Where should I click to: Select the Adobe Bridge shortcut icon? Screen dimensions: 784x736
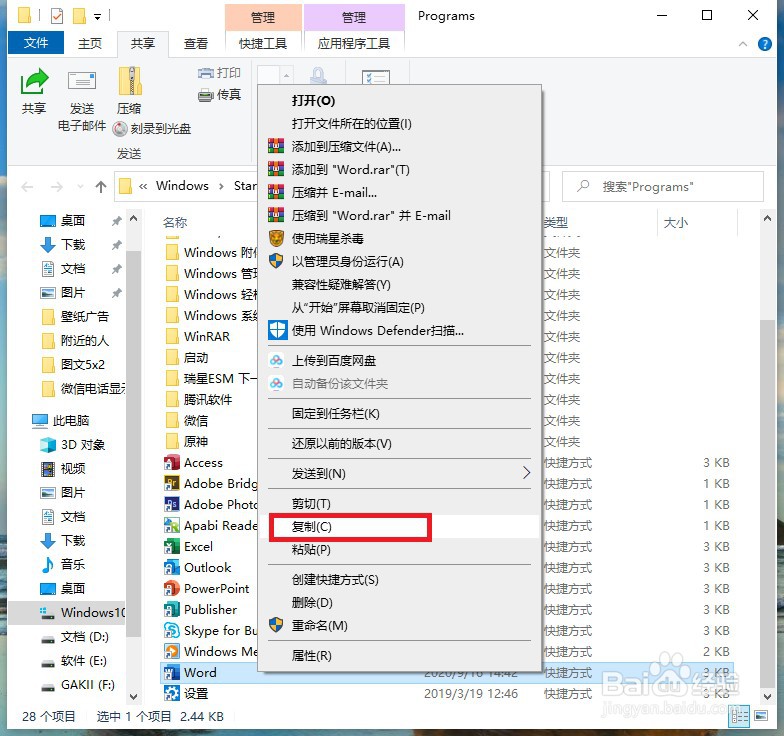[172, 484]
